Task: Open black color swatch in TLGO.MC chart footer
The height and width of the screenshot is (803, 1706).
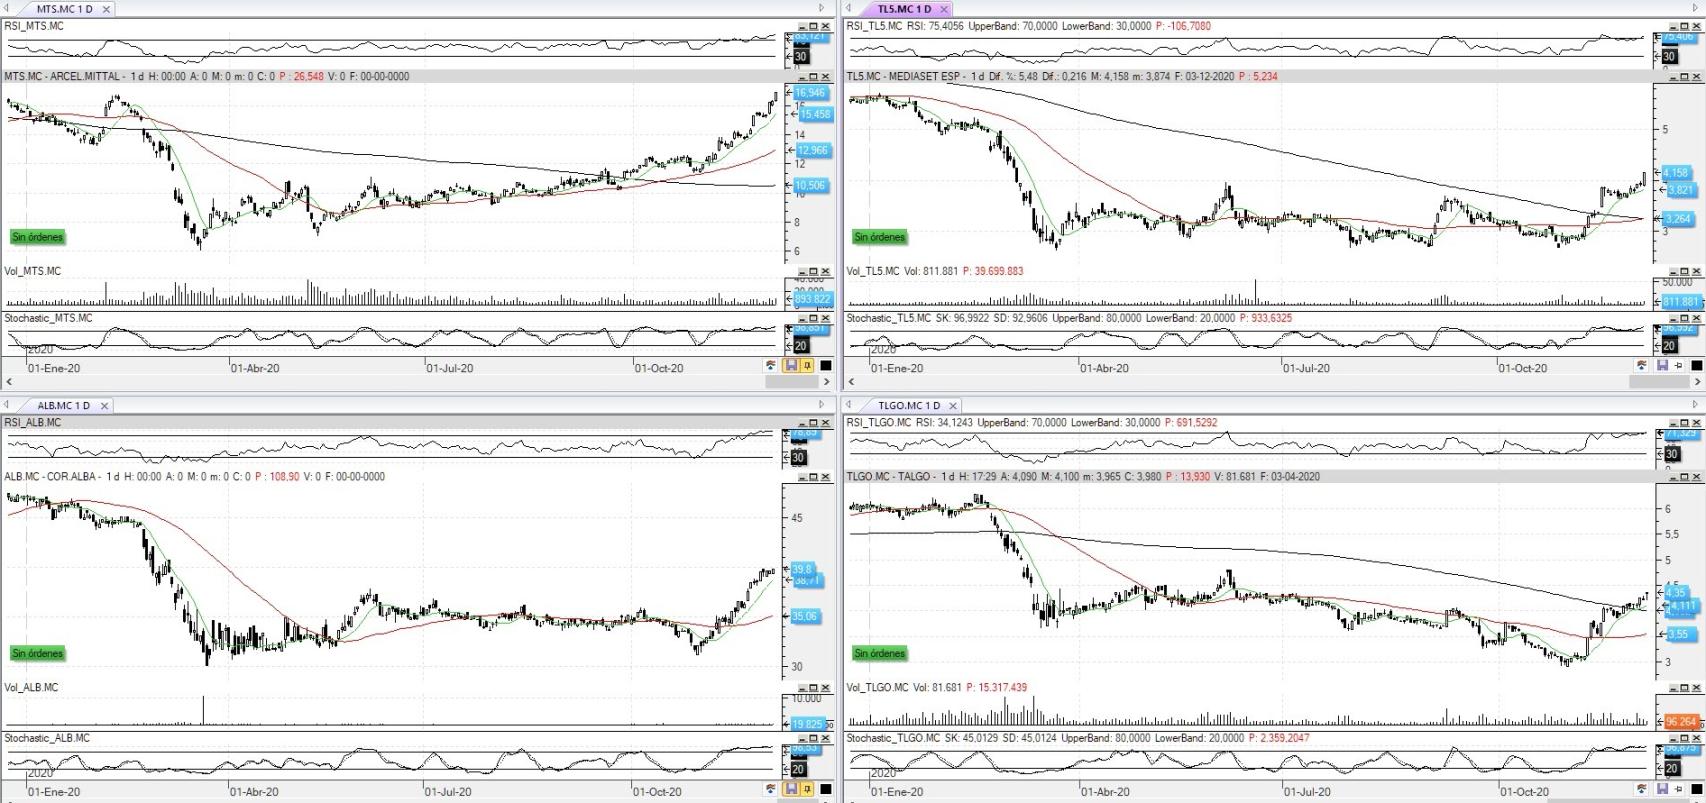Action: 1697,789
